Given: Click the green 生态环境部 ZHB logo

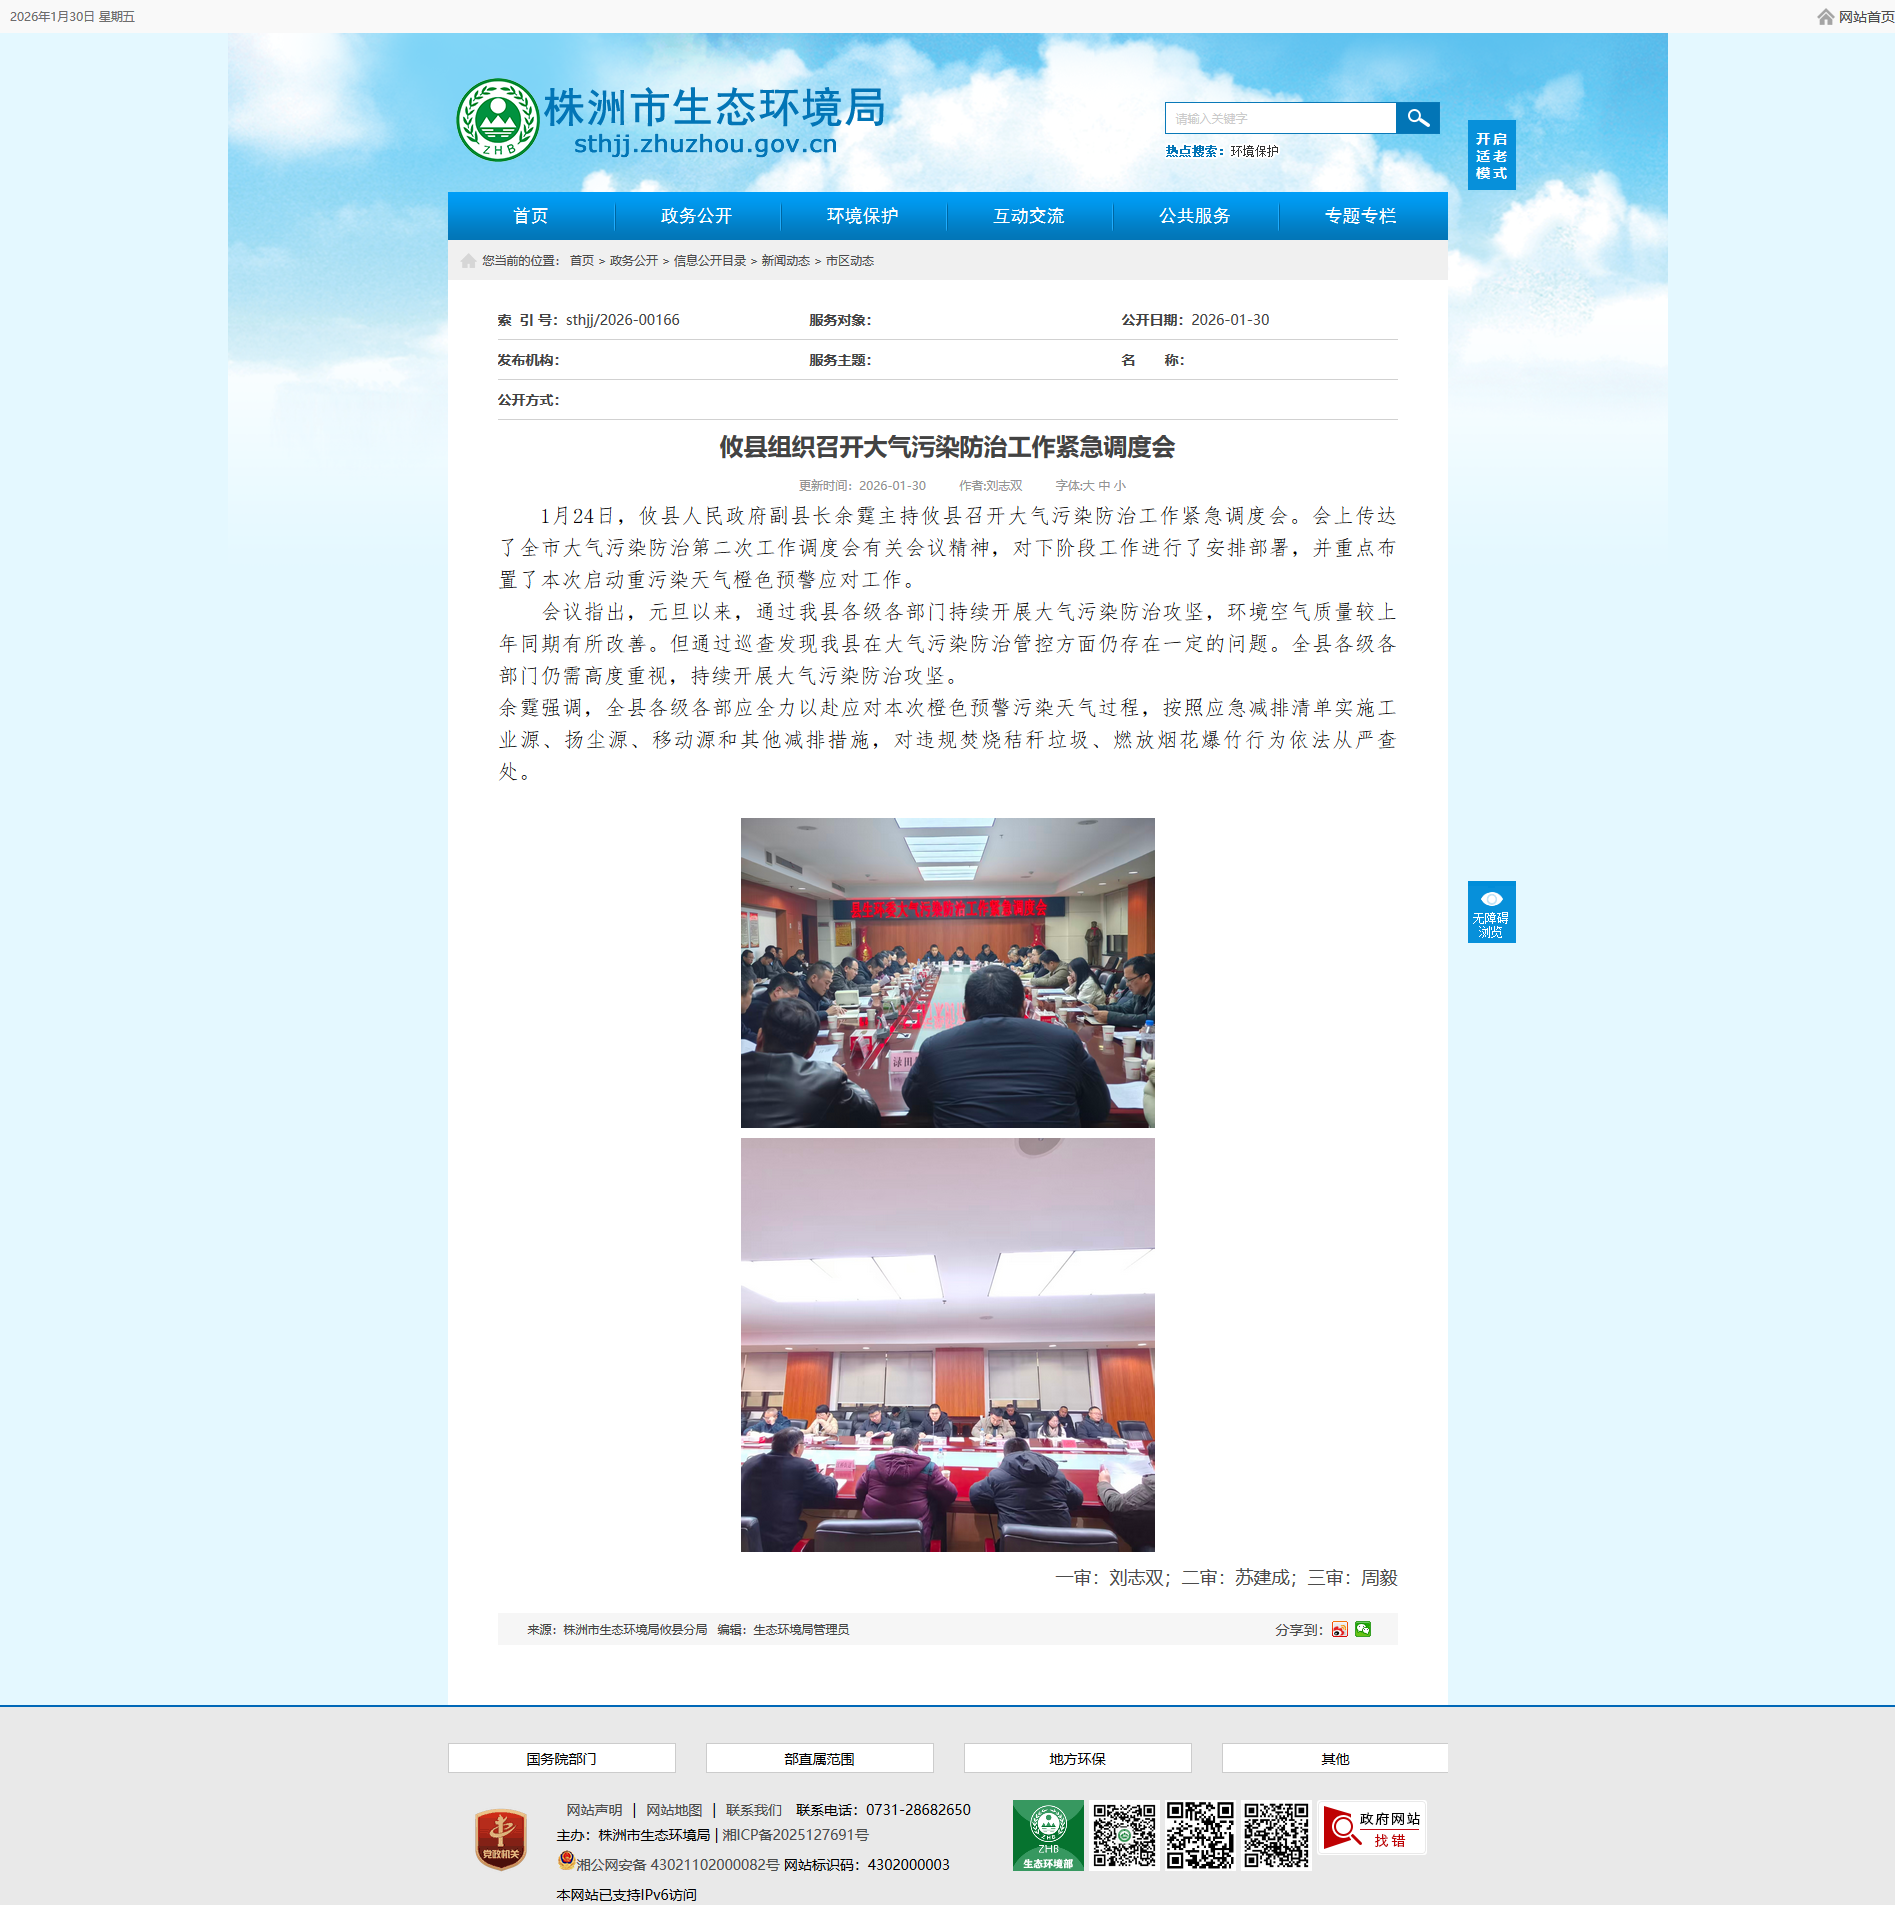Looking at the screenshot, I should click(x=1047, y=1835).
